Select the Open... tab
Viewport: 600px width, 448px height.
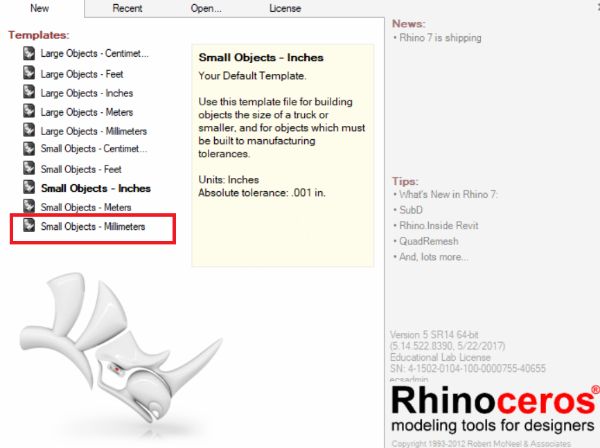tap(206, 8)
